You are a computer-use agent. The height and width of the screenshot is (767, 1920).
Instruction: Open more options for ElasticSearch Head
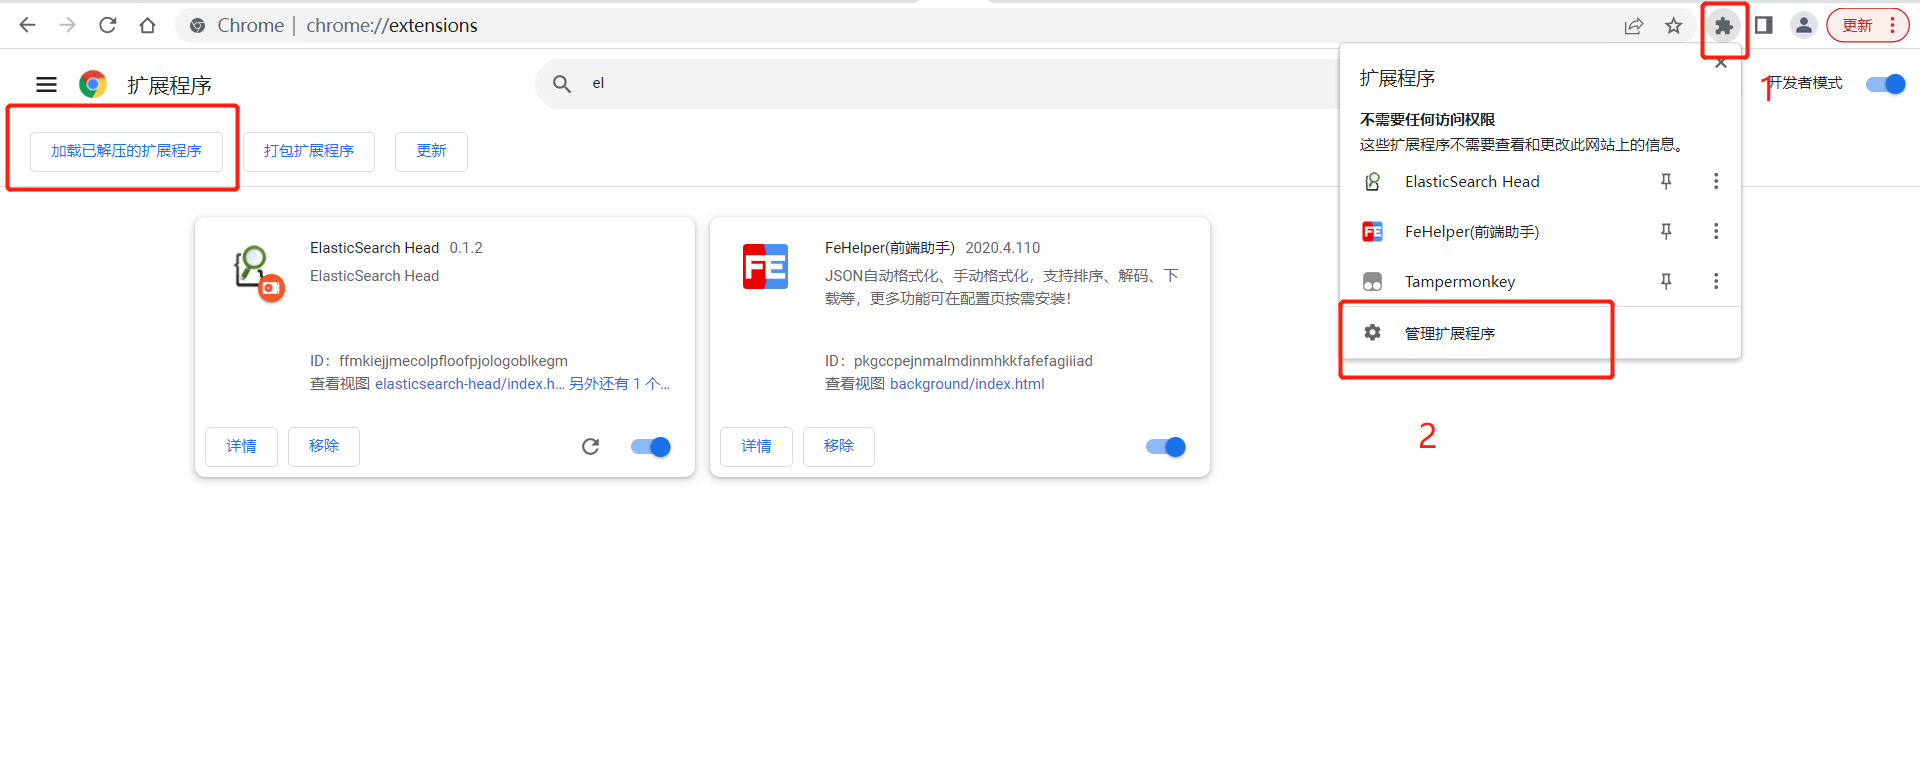point(1716,181)
